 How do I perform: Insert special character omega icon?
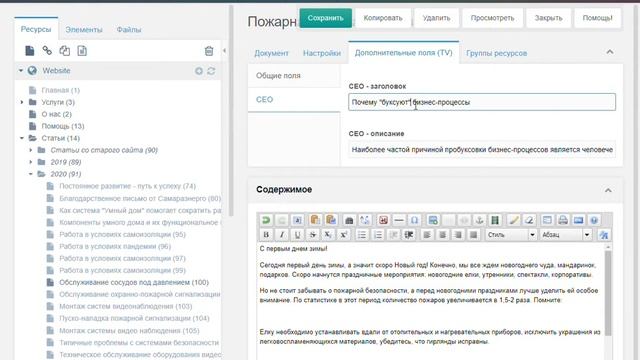tap(414, 220)
